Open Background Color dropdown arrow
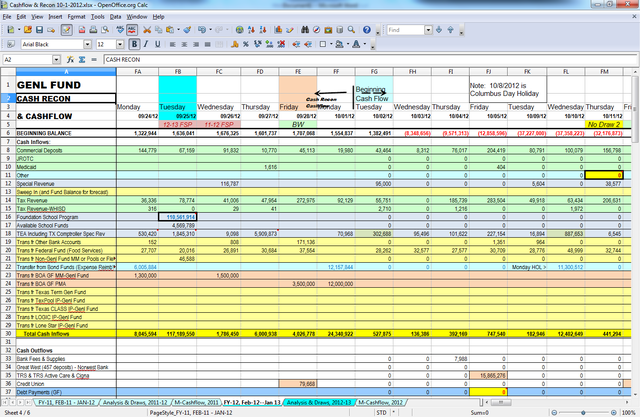The width and height of the screenshot is (640, 417). pos(347,44)
